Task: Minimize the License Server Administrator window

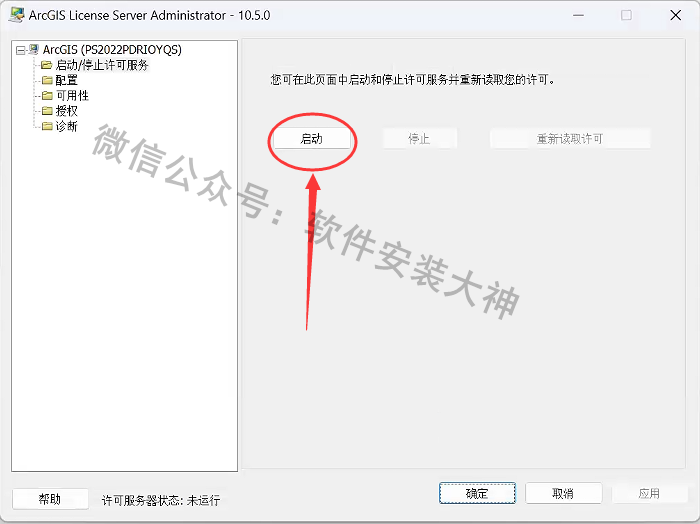Action: 579,15
